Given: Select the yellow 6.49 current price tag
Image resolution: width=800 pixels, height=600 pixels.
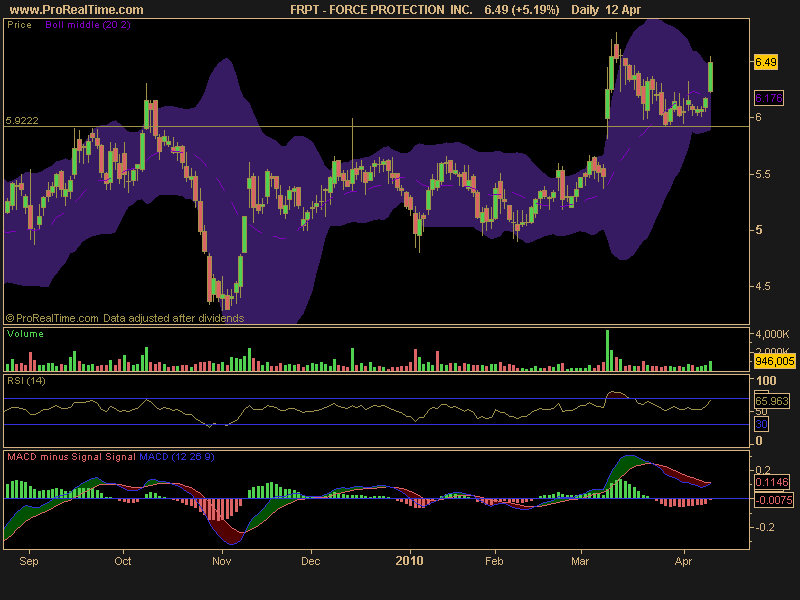Looking at the screenshot, I should (766, 62).
